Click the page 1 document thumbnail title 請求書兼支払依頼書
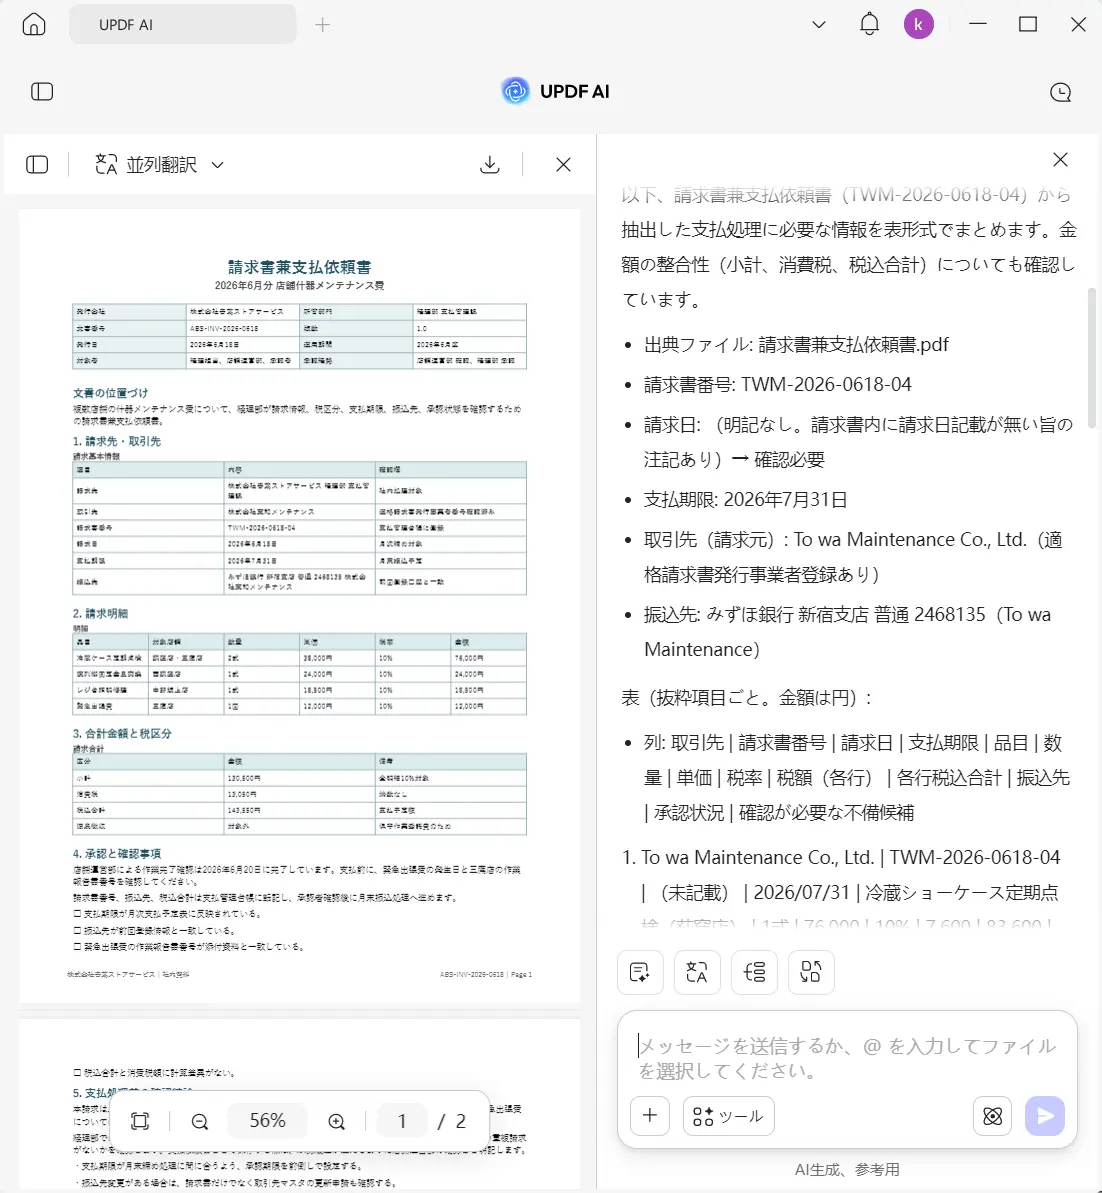The height and width of the screenshot is (1193, 1102). click(x=300, y=267)
